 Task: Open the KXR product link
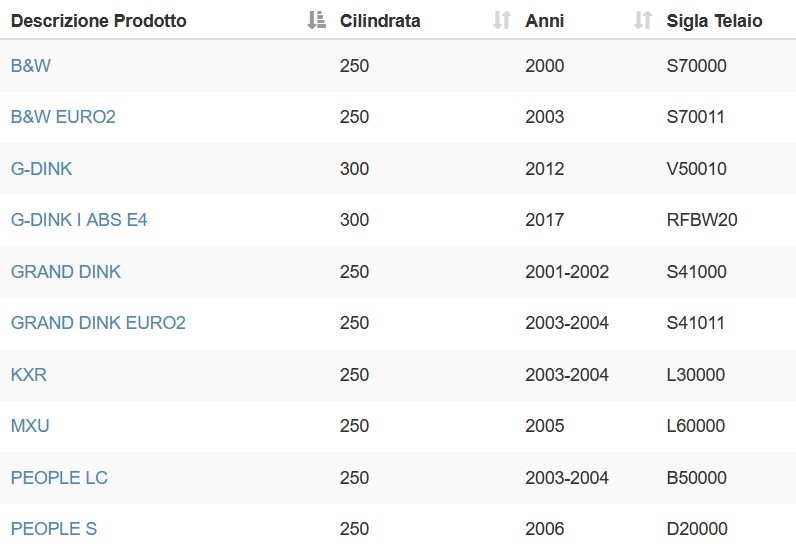point(28,375)
